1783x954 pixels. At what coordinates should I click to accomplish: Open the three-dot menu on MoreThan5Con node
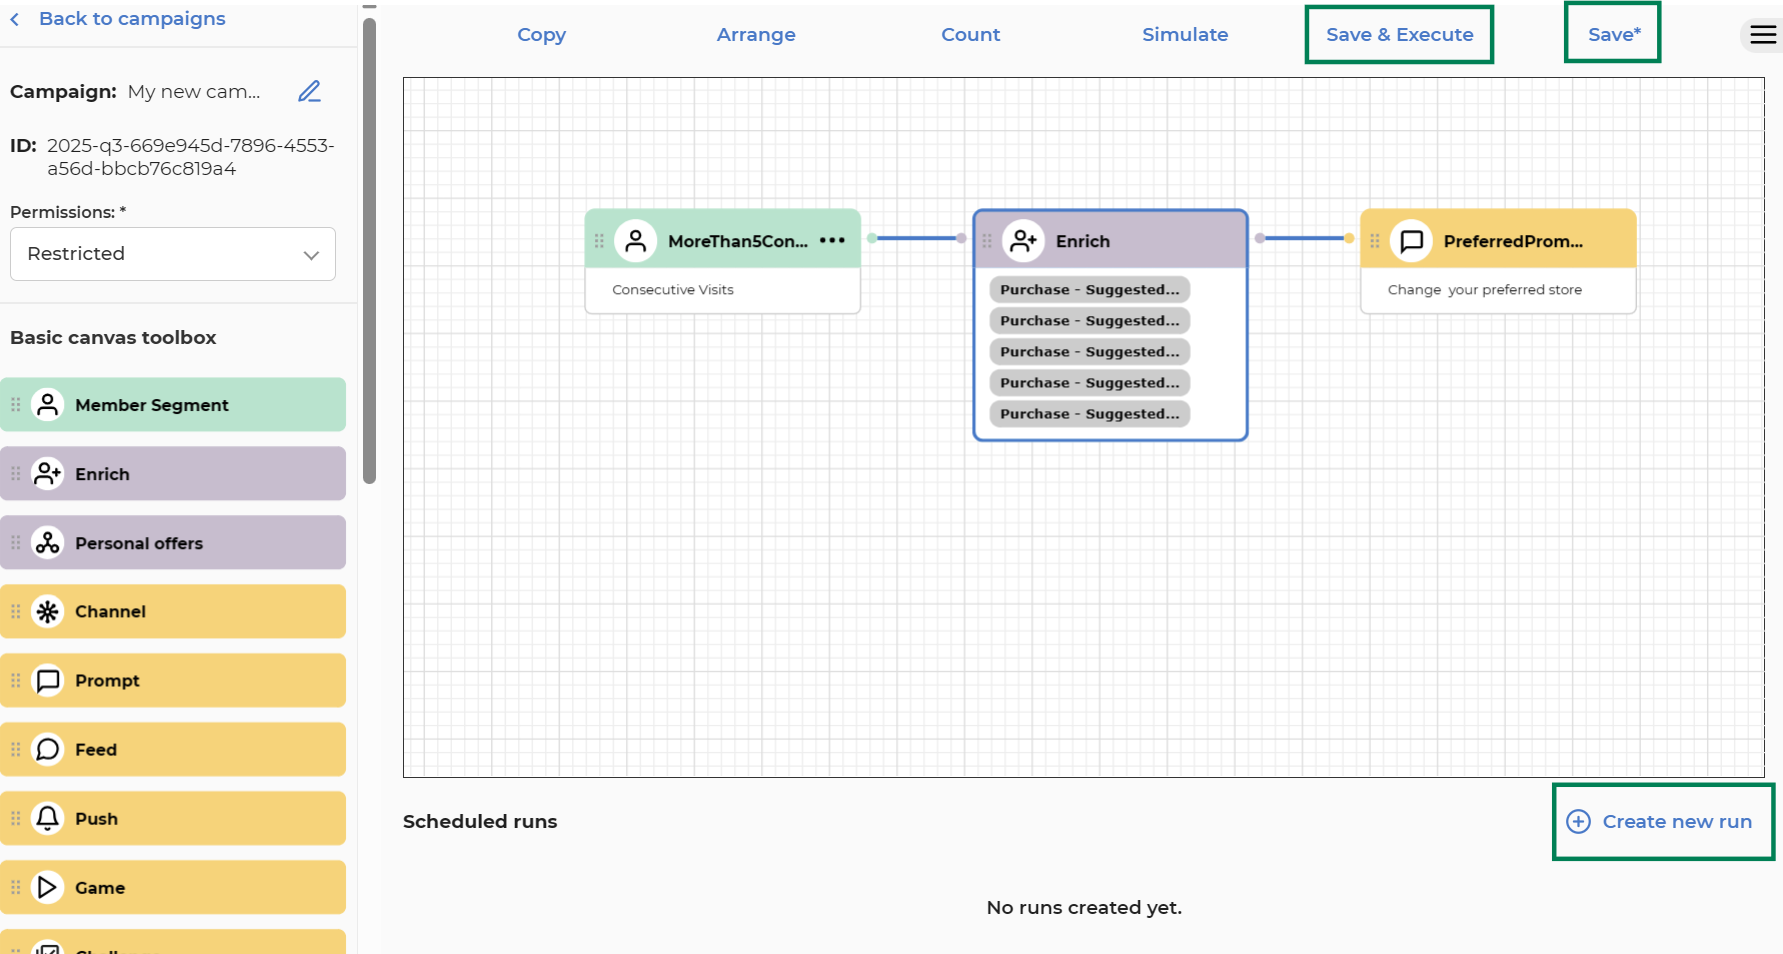click(832, 241)
